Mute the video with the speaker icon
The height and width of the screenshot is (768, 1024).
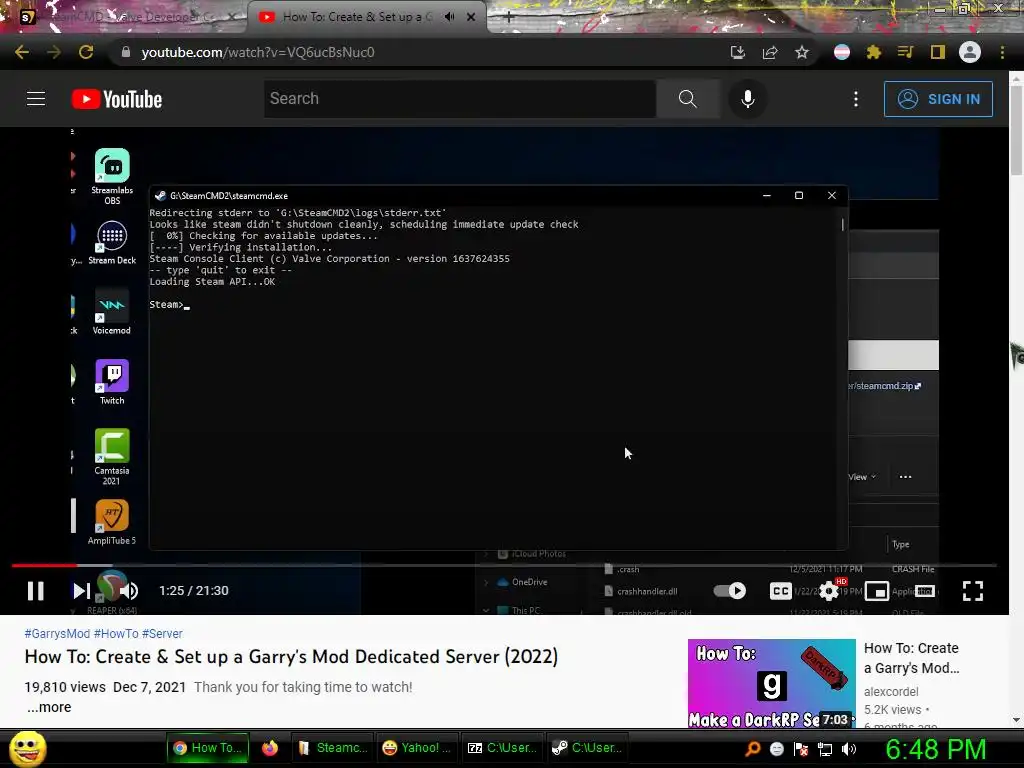click(x=129, y=591)
